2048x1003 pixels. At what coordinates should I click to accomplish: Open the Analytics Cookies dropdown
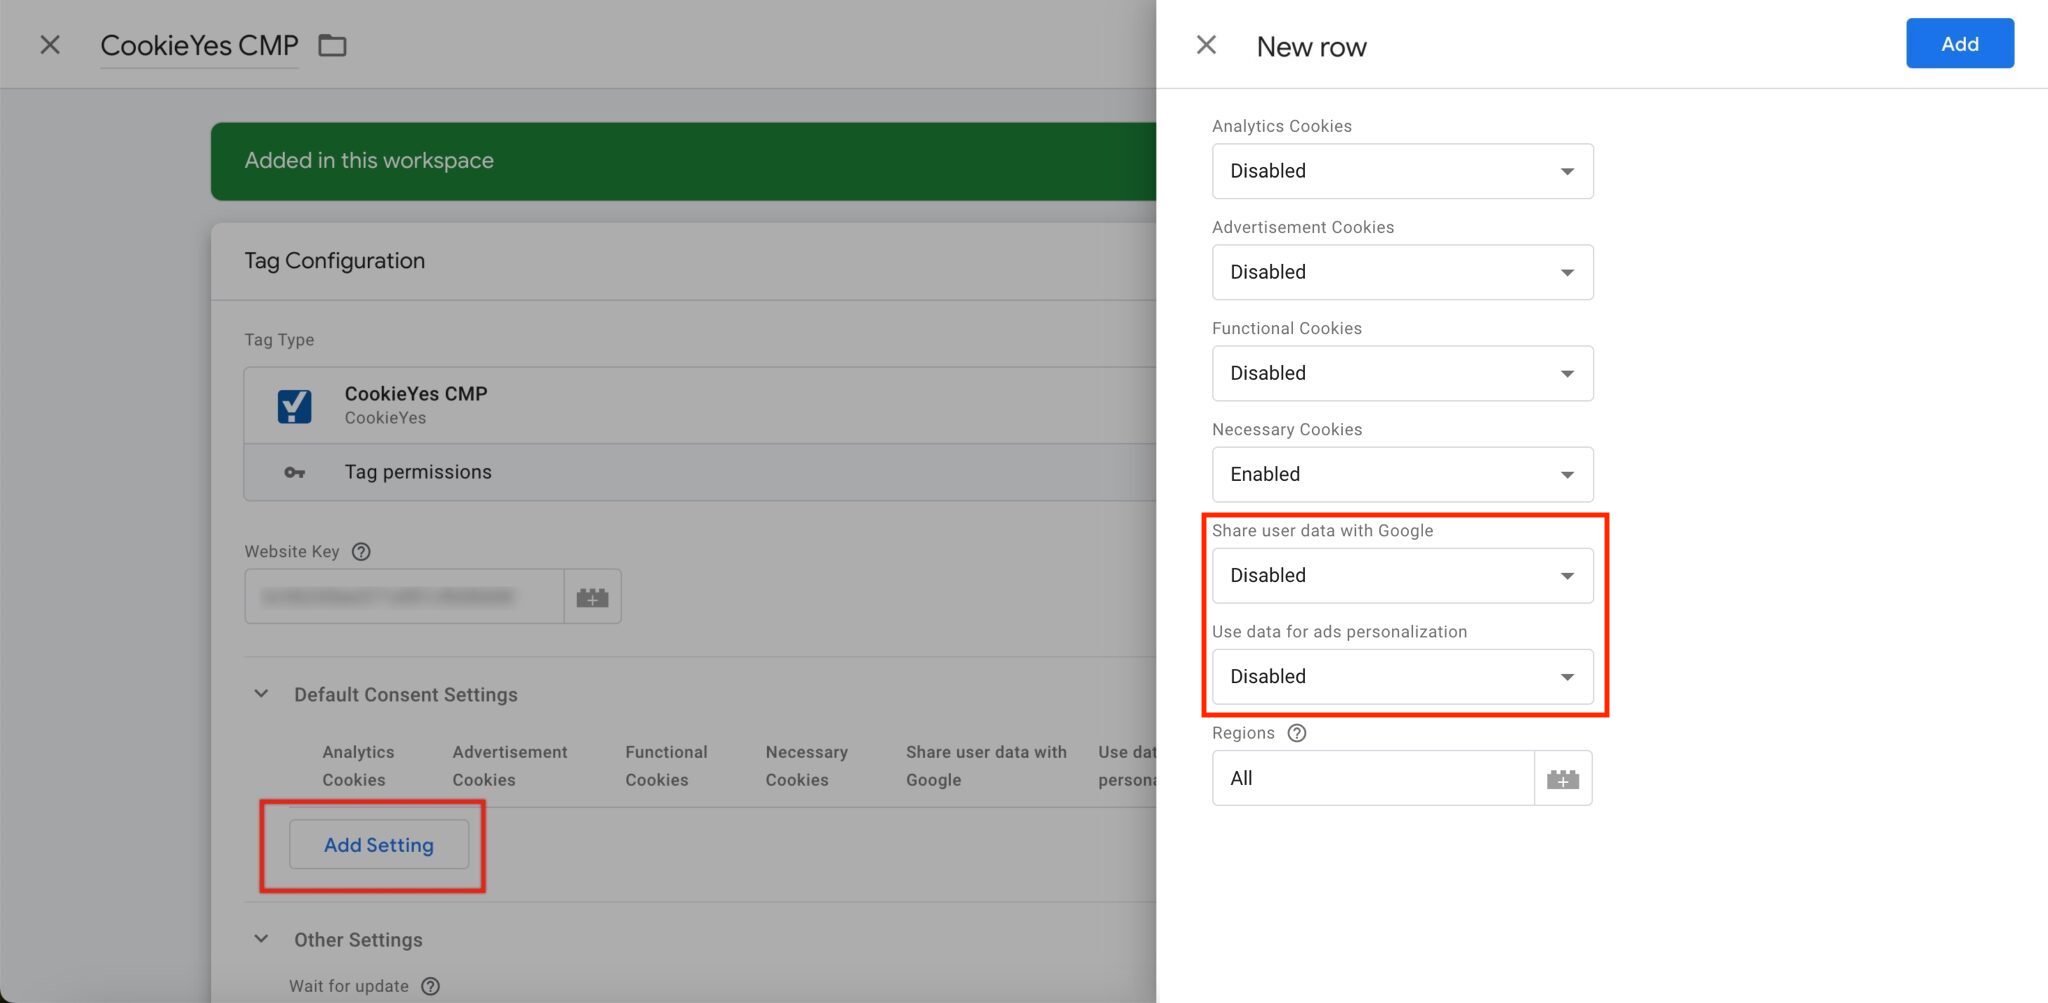pyautogui.click(x=1402, y=171)
